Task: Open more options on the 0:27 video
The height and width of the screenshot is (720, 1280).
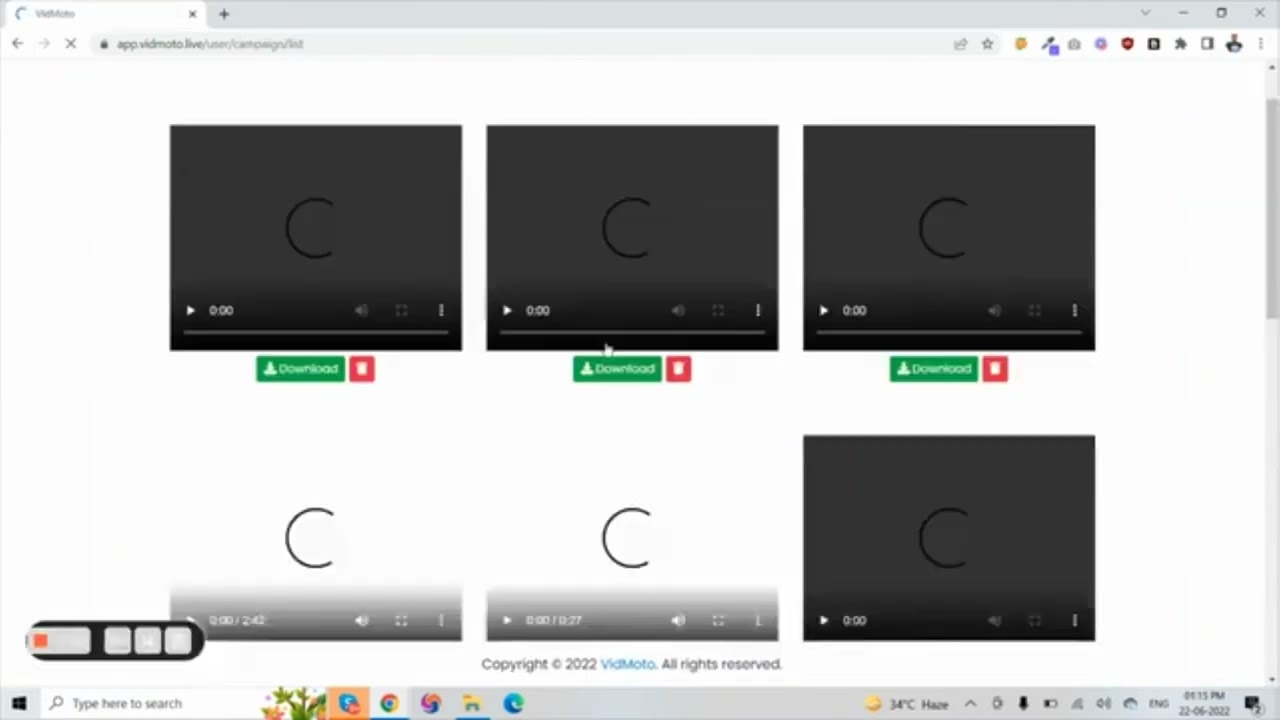Action: click(758, 620)
